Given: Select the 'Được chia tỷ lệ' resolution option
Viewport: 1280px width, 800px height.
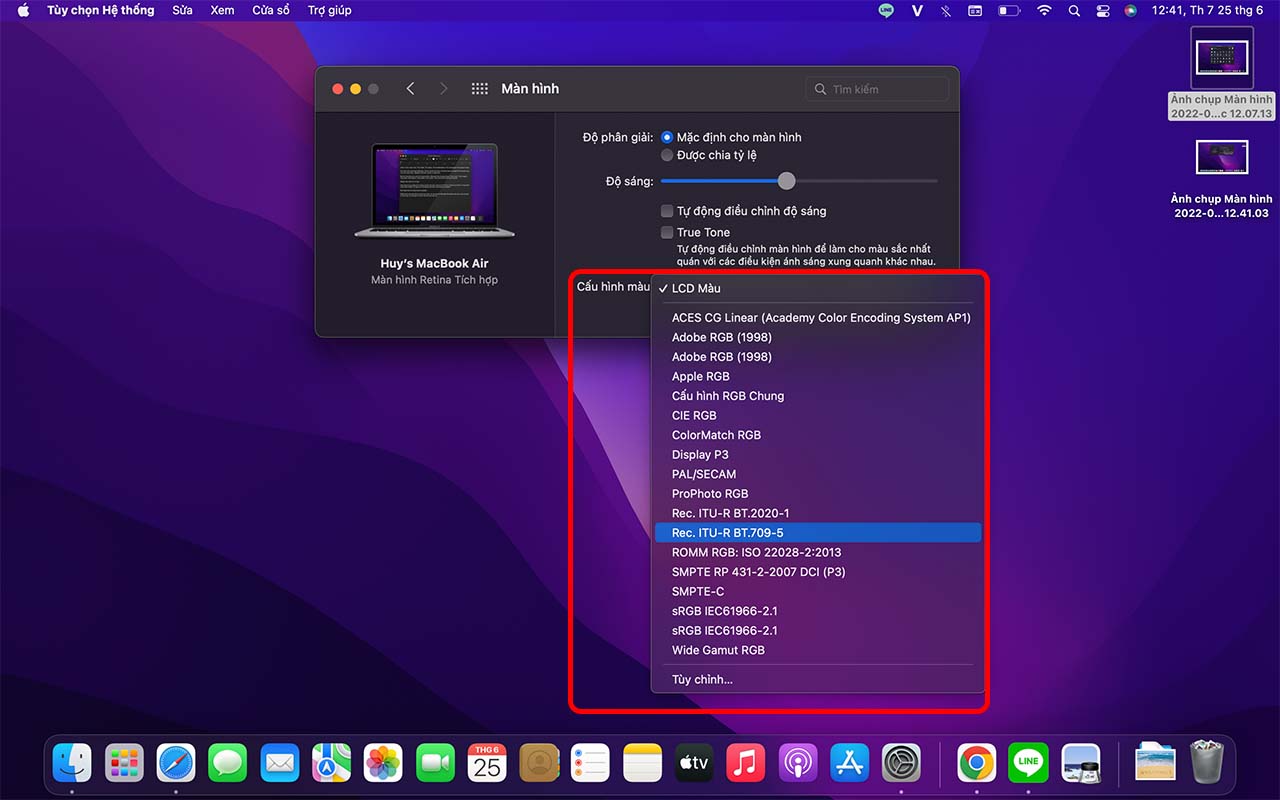Looking at the screenshot, I should coord(667,155).
